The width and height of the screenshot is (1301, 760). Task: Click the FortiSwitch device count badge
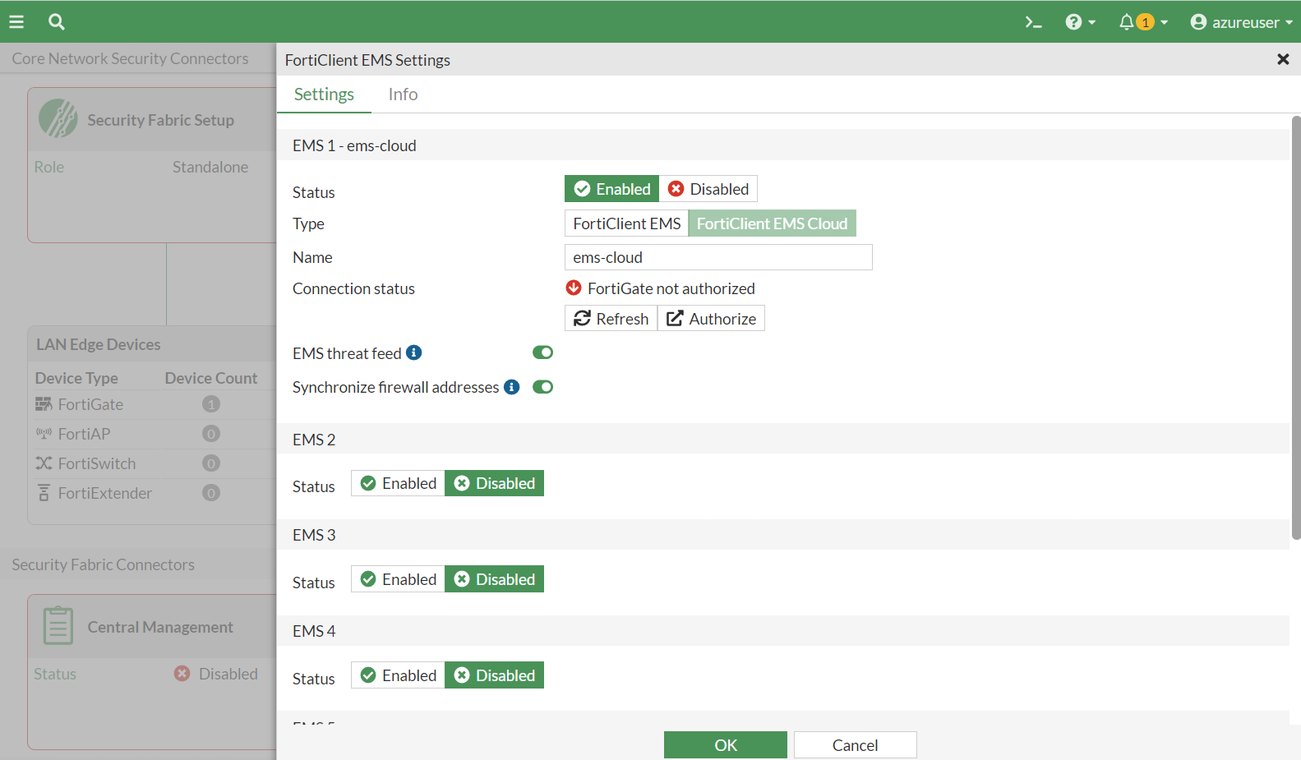coord(211,463)
